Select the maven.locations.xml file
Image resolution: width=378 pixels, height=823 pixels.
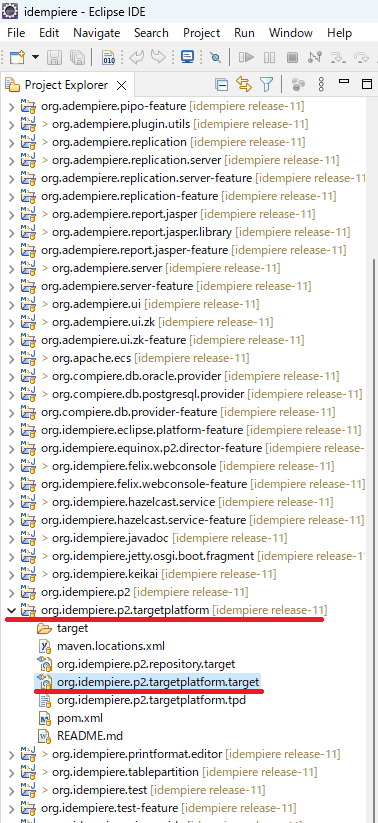point(111,646)
